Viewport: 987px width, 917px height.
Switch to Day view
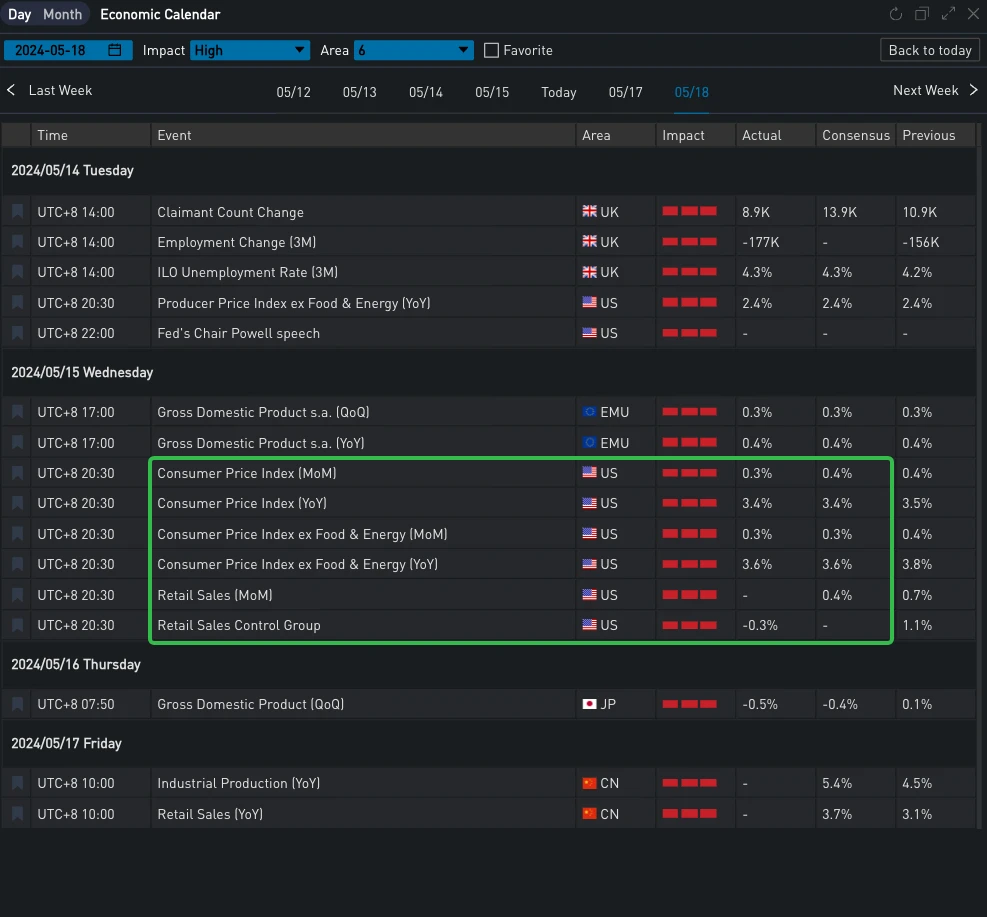tap(20, 15)
